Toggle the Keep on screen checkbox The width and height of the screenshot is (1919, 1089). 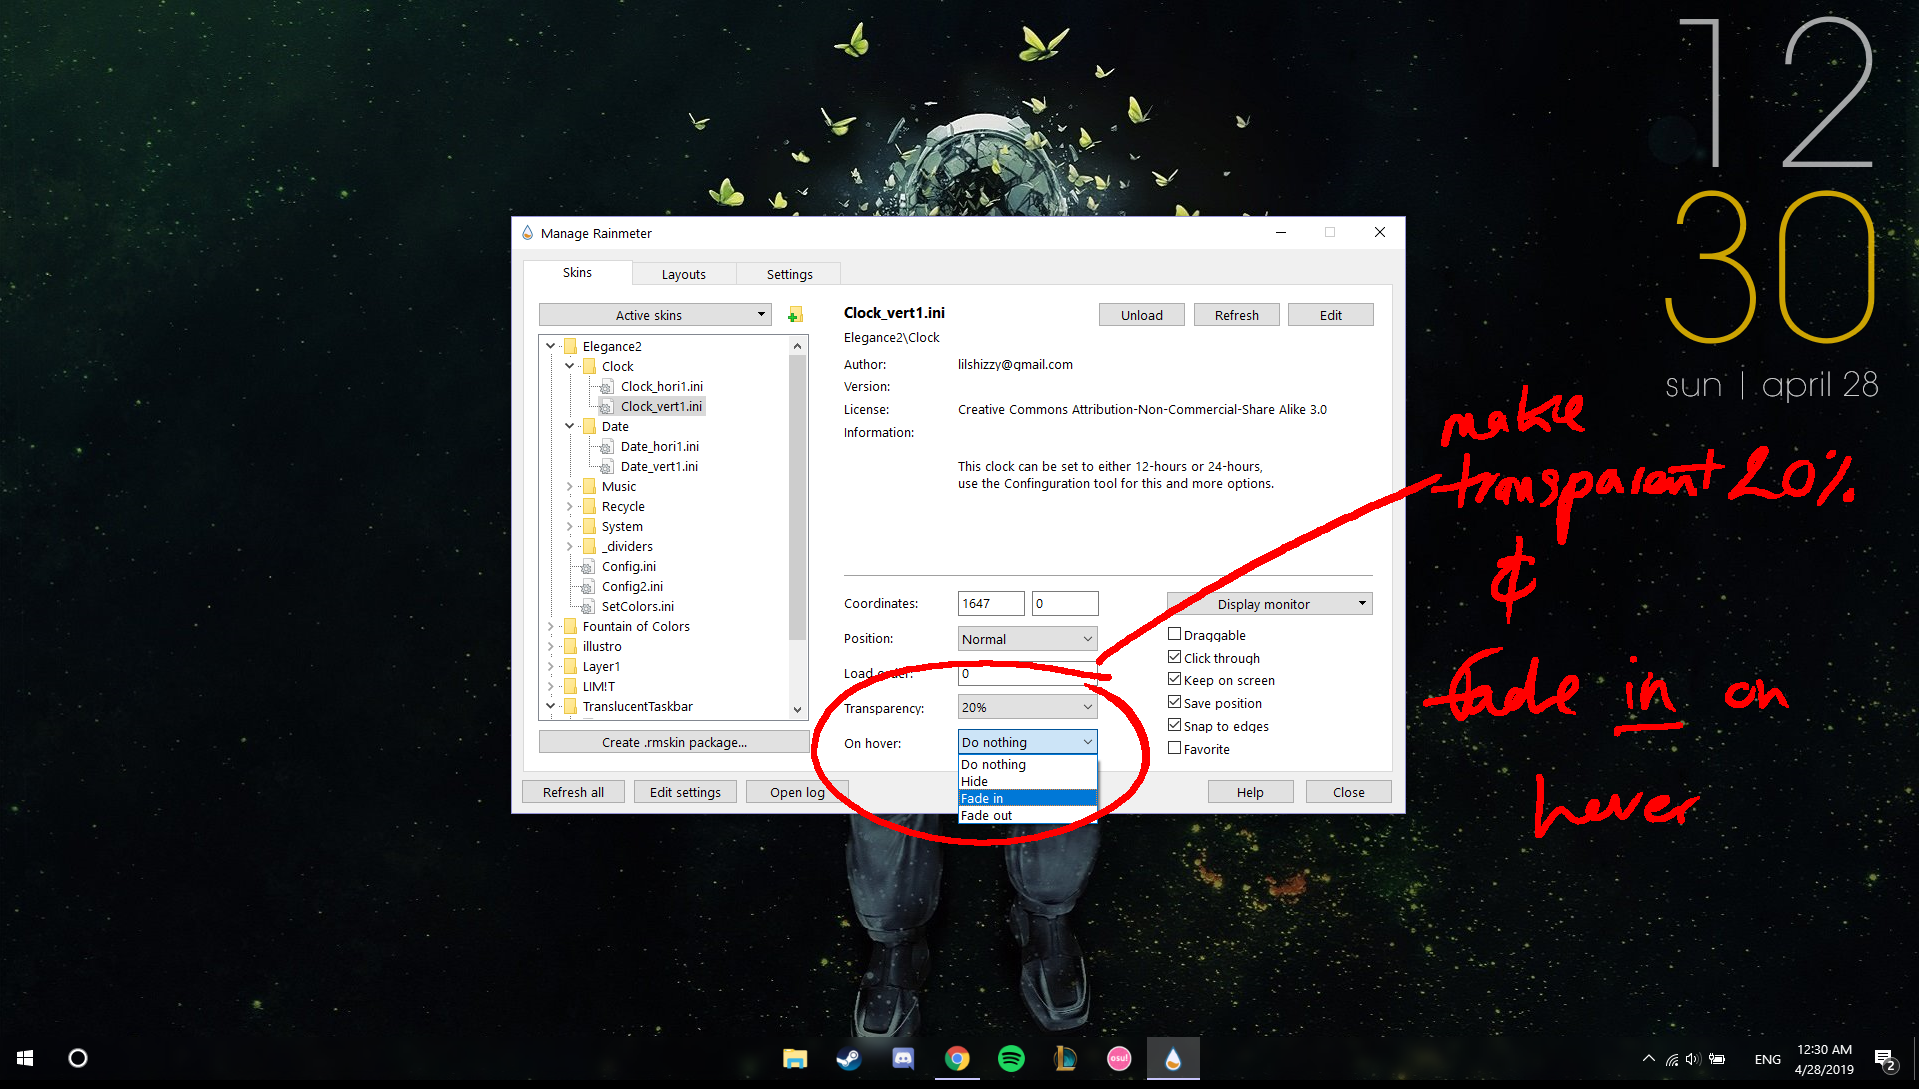1175,679
